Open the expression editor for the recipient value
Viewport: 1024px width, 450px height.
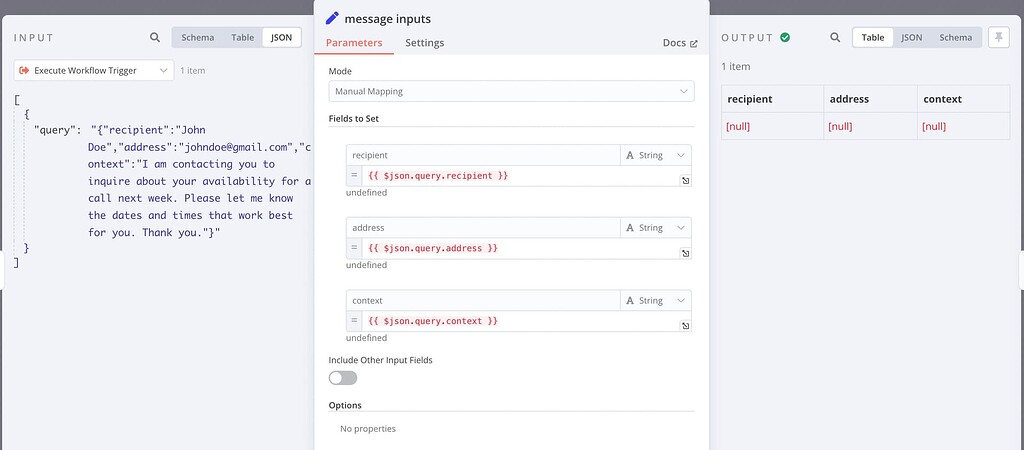[x=685, y=180]
